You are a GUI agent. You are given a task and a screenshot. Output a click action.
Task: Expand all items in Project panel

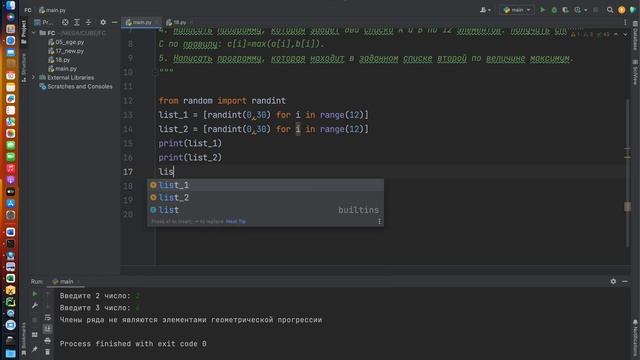[x=77, y=22]
